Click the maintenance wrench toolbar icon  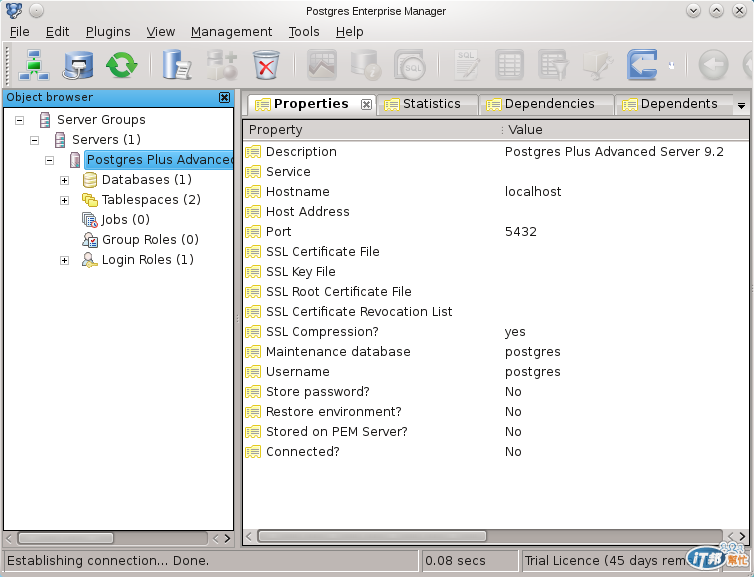[x=597, y=65]
